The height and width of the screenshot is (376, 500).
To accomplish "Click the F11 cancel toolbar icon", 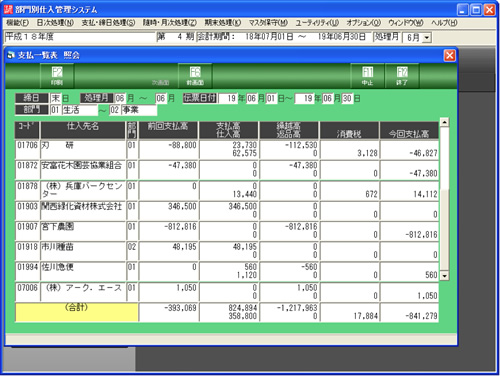I will [367, 76].
